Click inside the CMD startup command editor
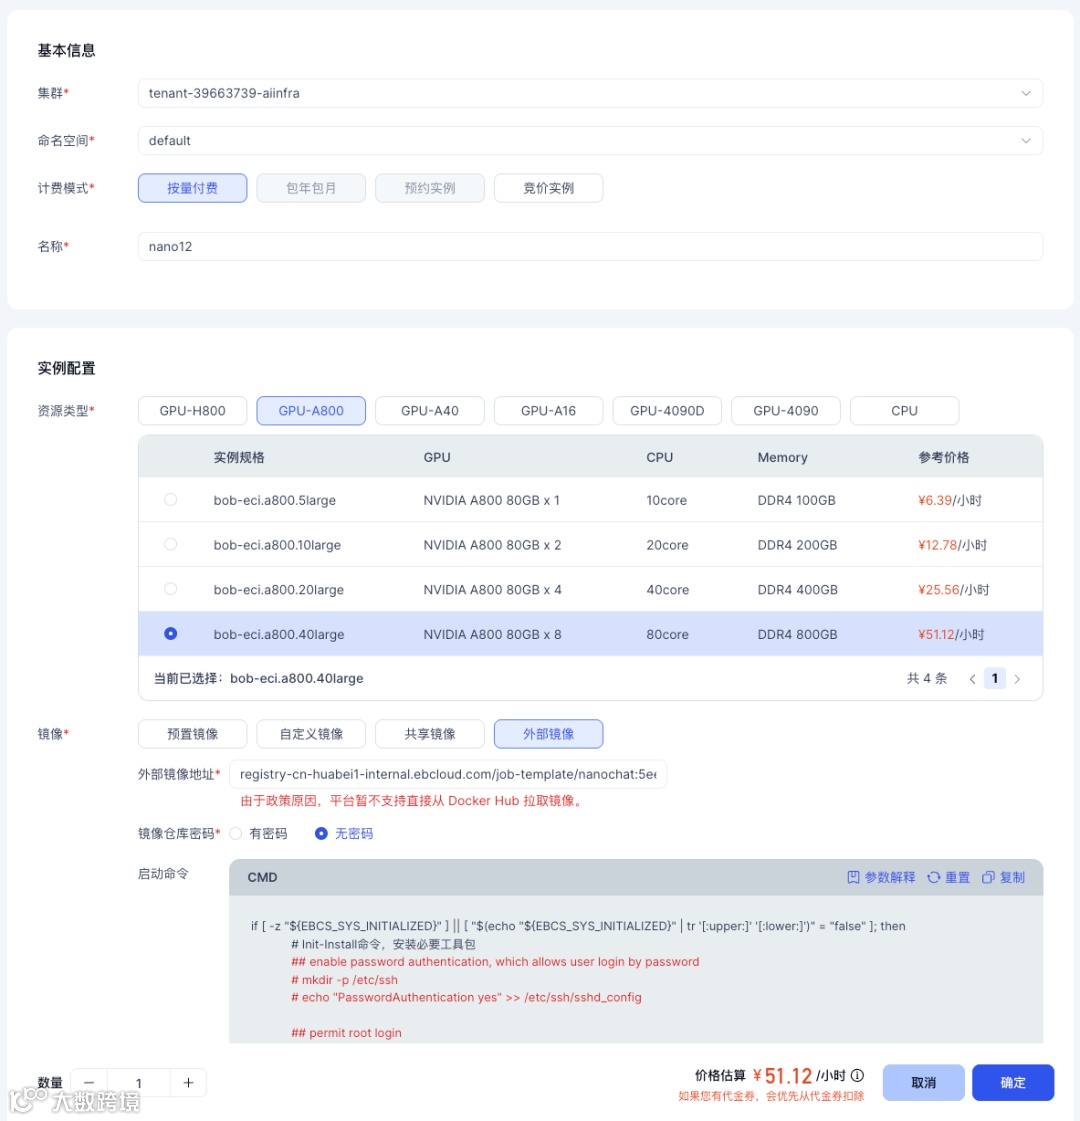Image resolution: width=1080 pixels, height=1121 pixels. point(636,969)
